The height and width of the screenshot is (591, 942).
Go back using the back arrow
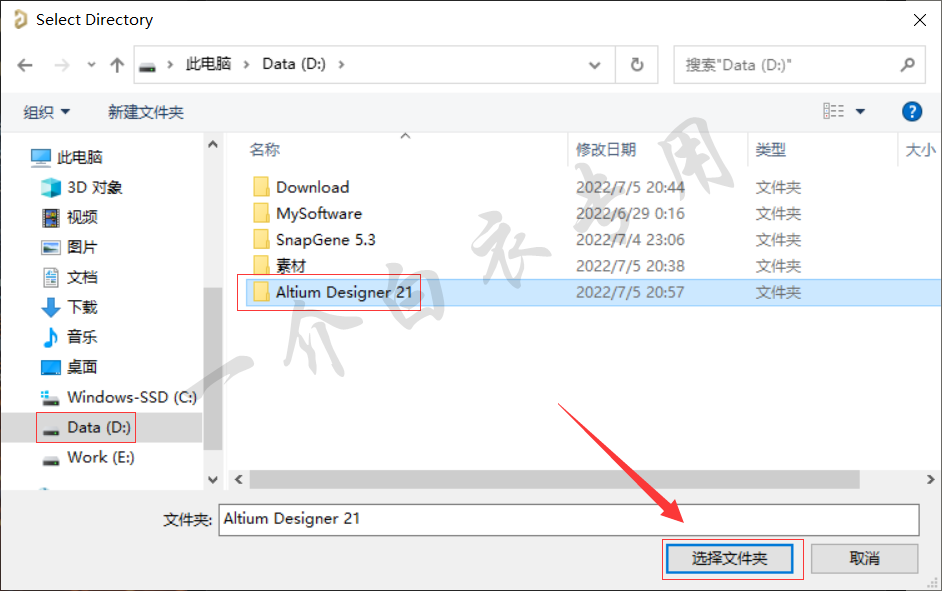pyautogui.click(x=25, y=65)
